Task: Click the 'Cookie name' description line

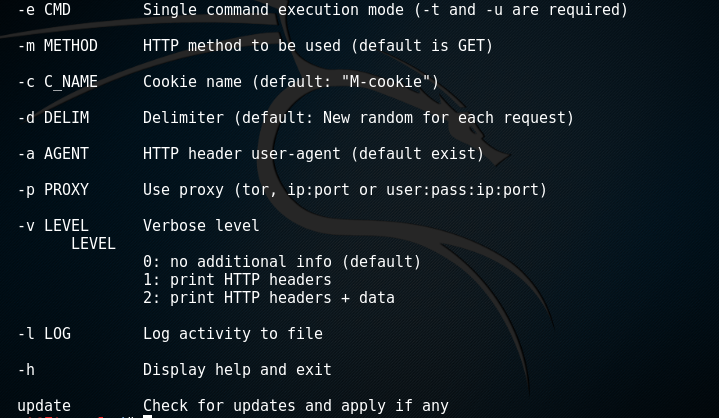Action: click(291, 82)
